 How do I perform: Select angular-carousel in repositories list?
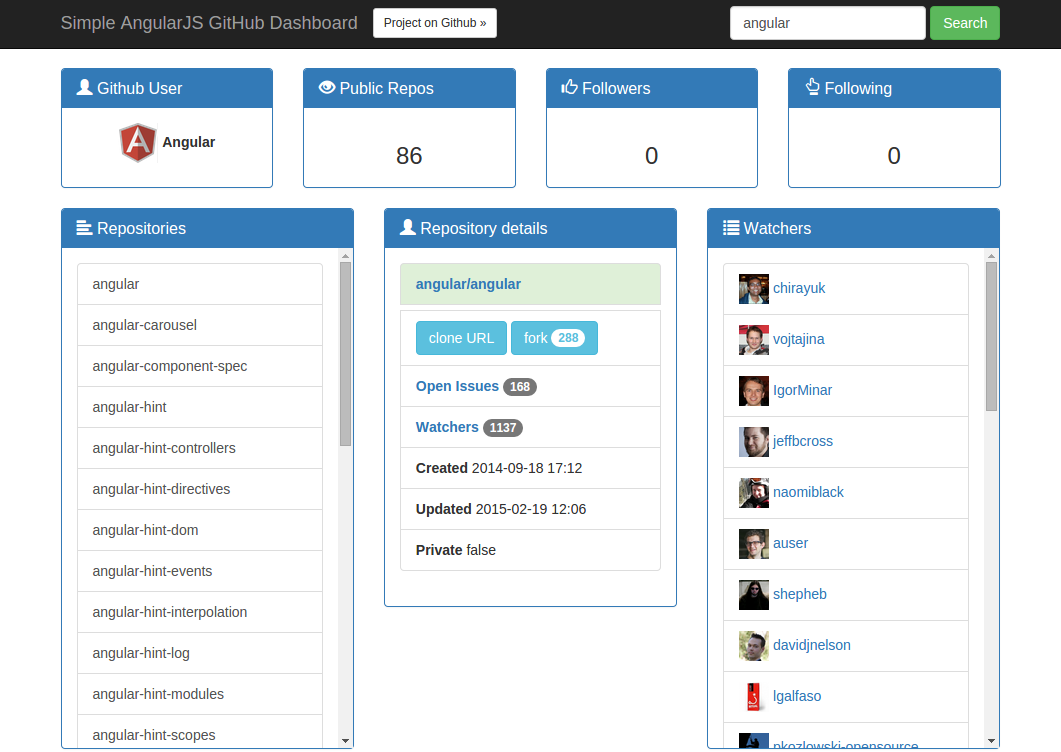click(200, 326)
